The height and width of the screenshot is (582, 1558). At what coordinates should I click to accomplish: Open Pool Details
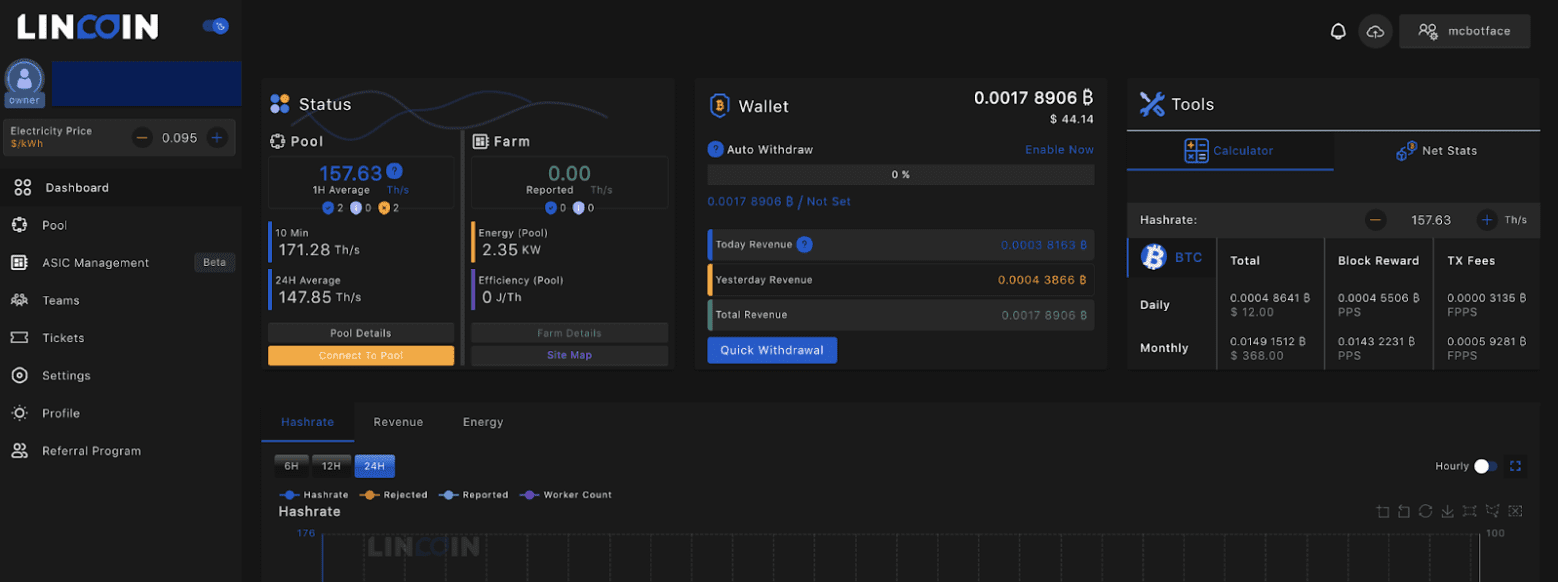[361, 332]
